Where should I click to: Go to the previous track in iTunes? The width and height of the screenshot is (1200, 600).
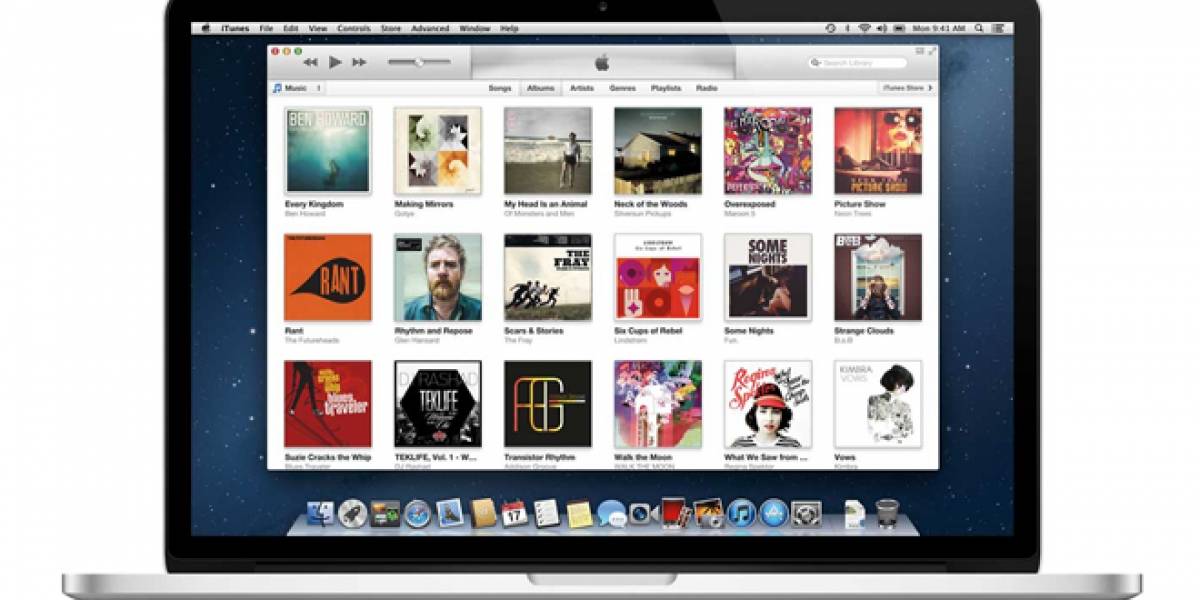[310, 62]
